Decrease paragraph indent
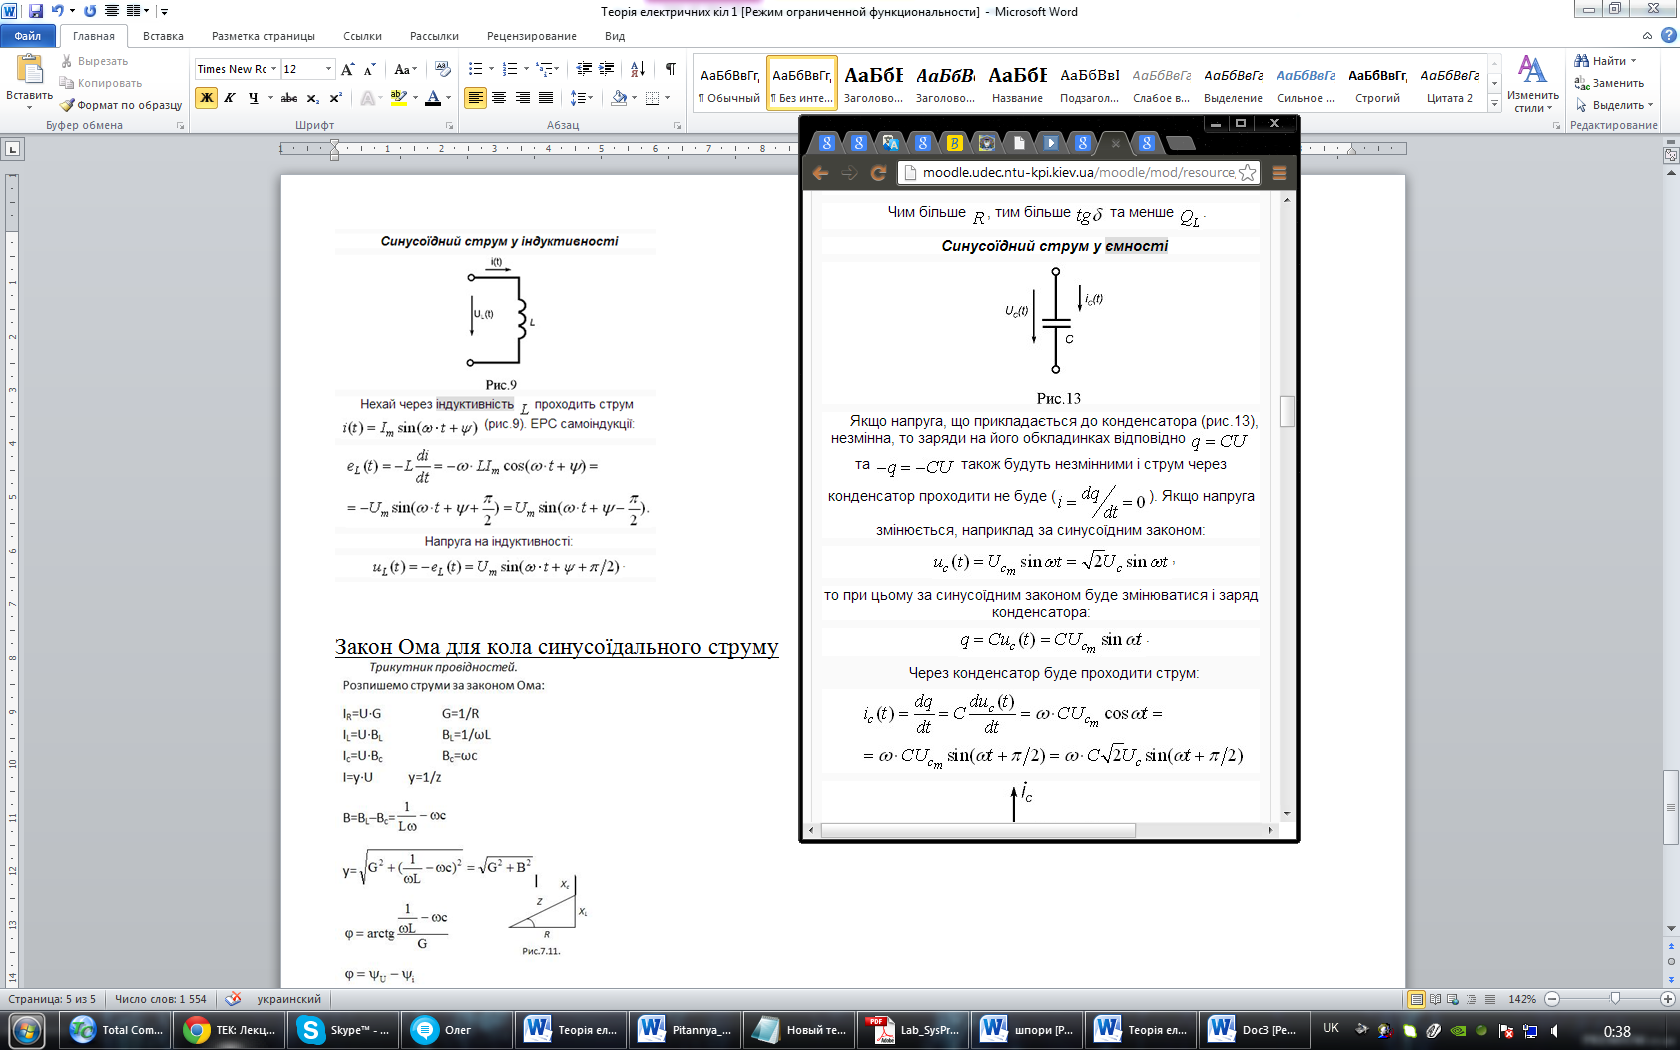The height and width of the screenshot is (1050, 1680). pyautogui.click(x=584, y=69)
